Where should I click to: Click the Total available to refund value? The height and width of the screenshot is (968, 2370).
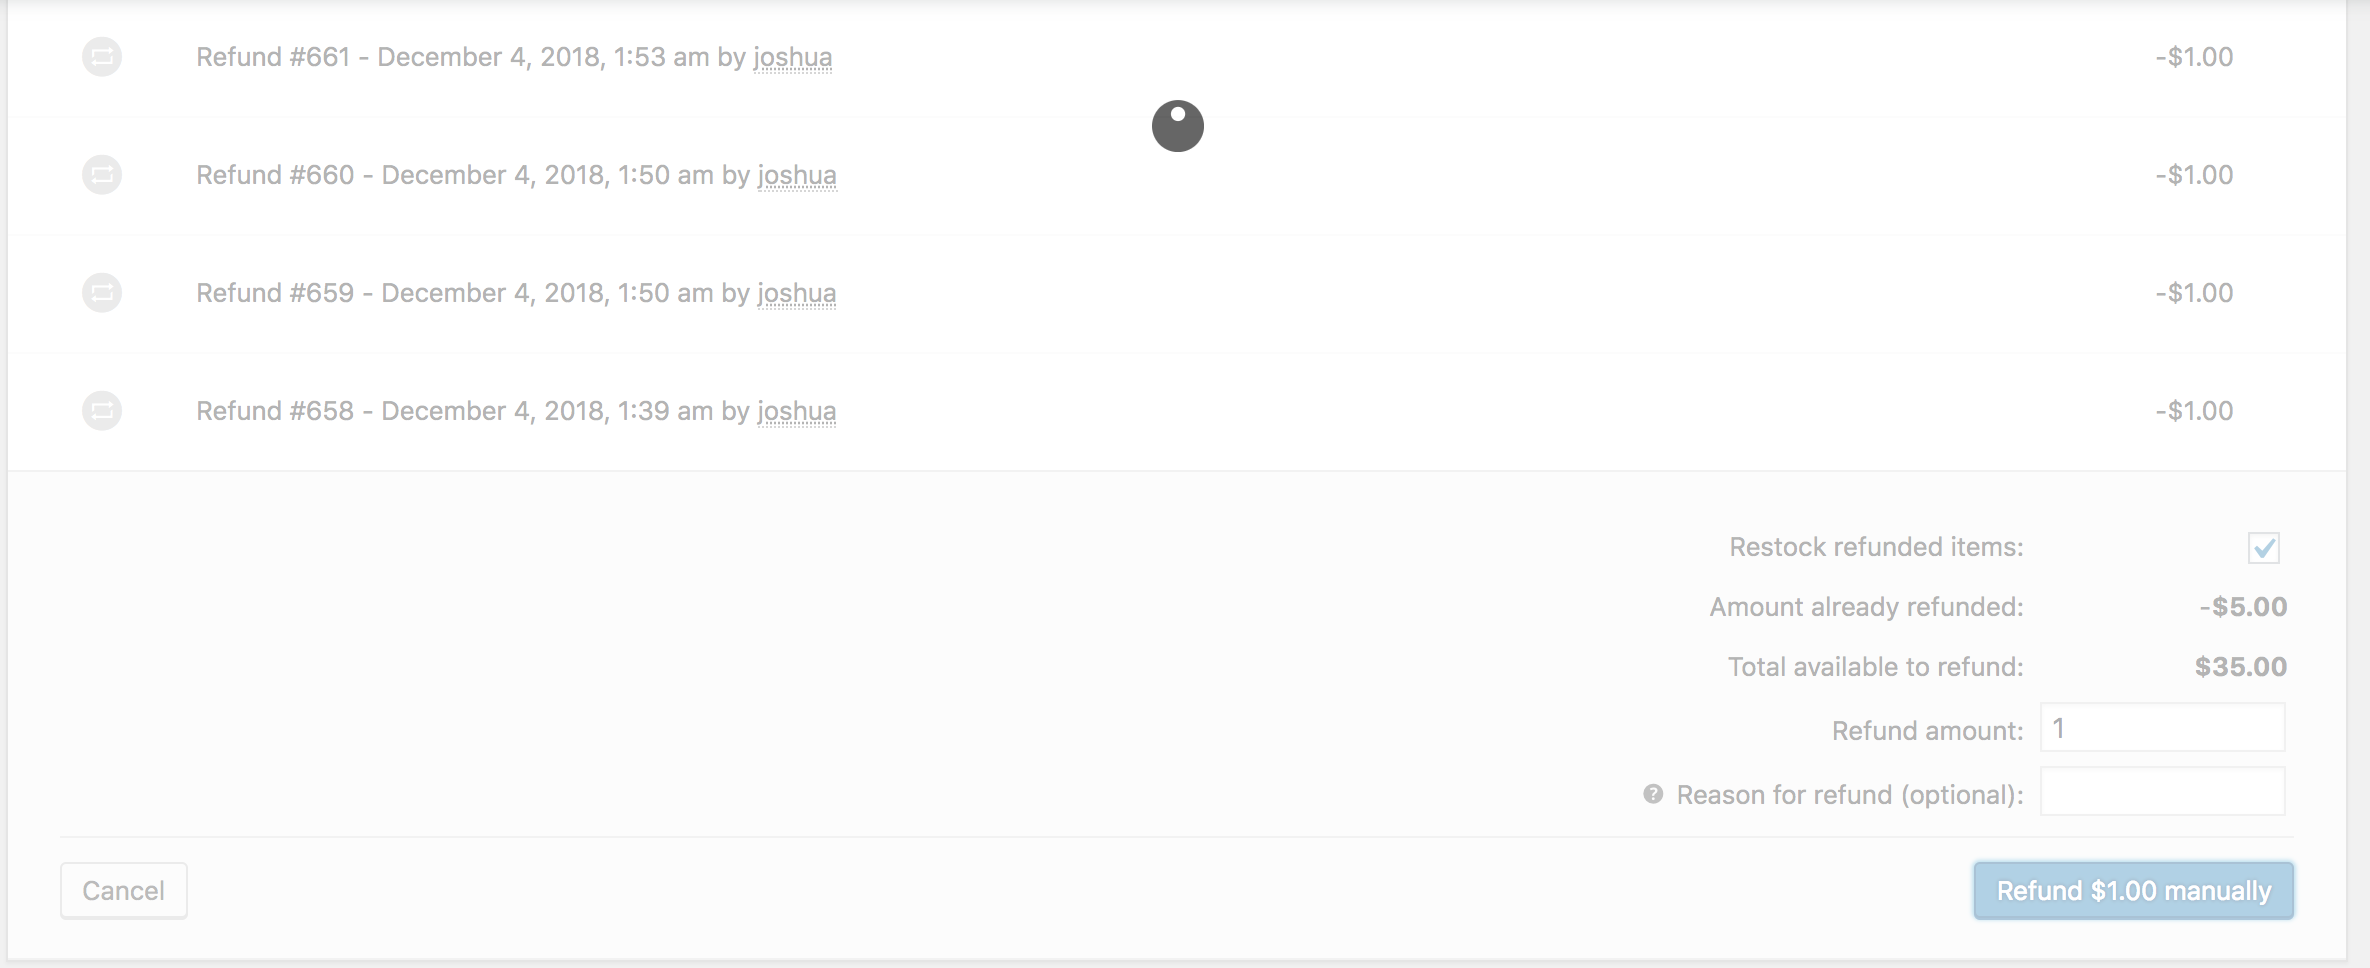pos(2240,666)
